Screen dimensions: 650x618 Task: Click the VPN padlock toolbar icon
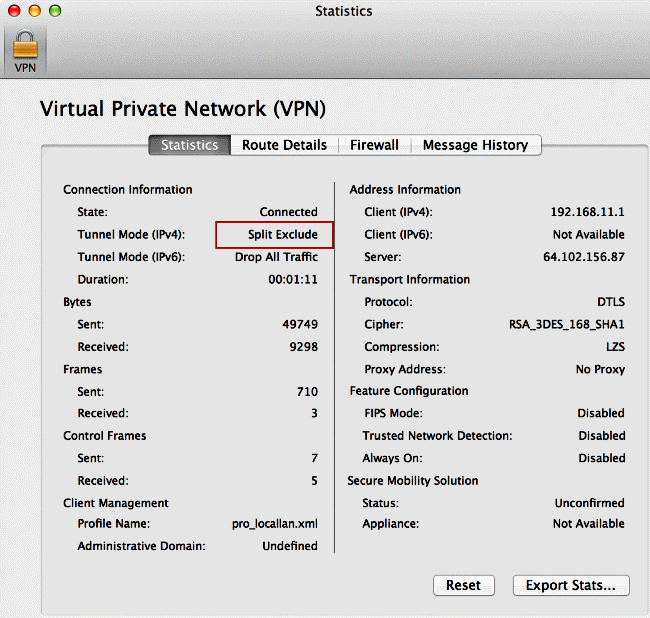[25, 51]
